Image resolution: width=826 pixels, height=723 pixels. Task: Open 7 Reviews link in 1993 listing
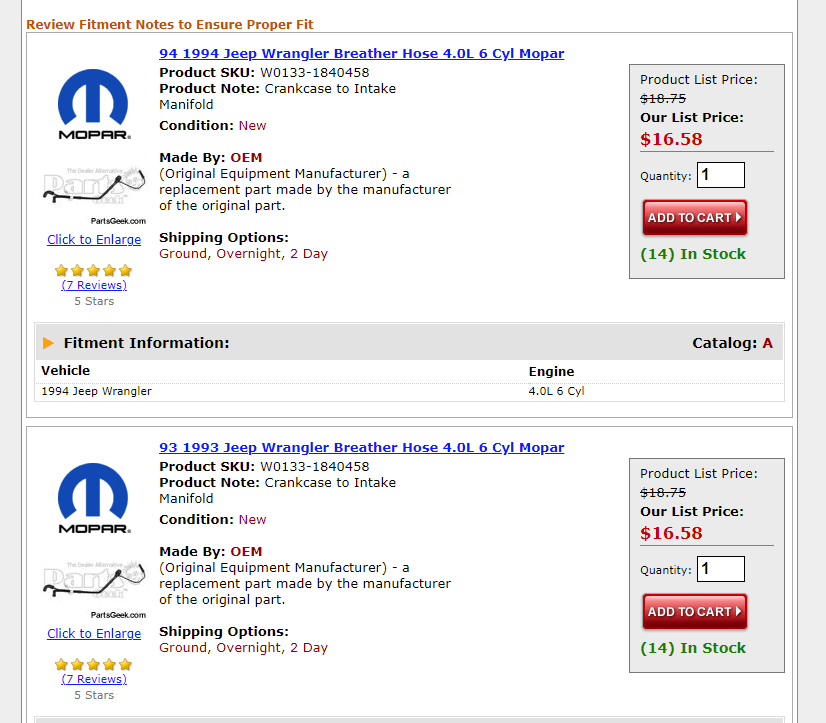pyautogui.click(x=94, y=679)
